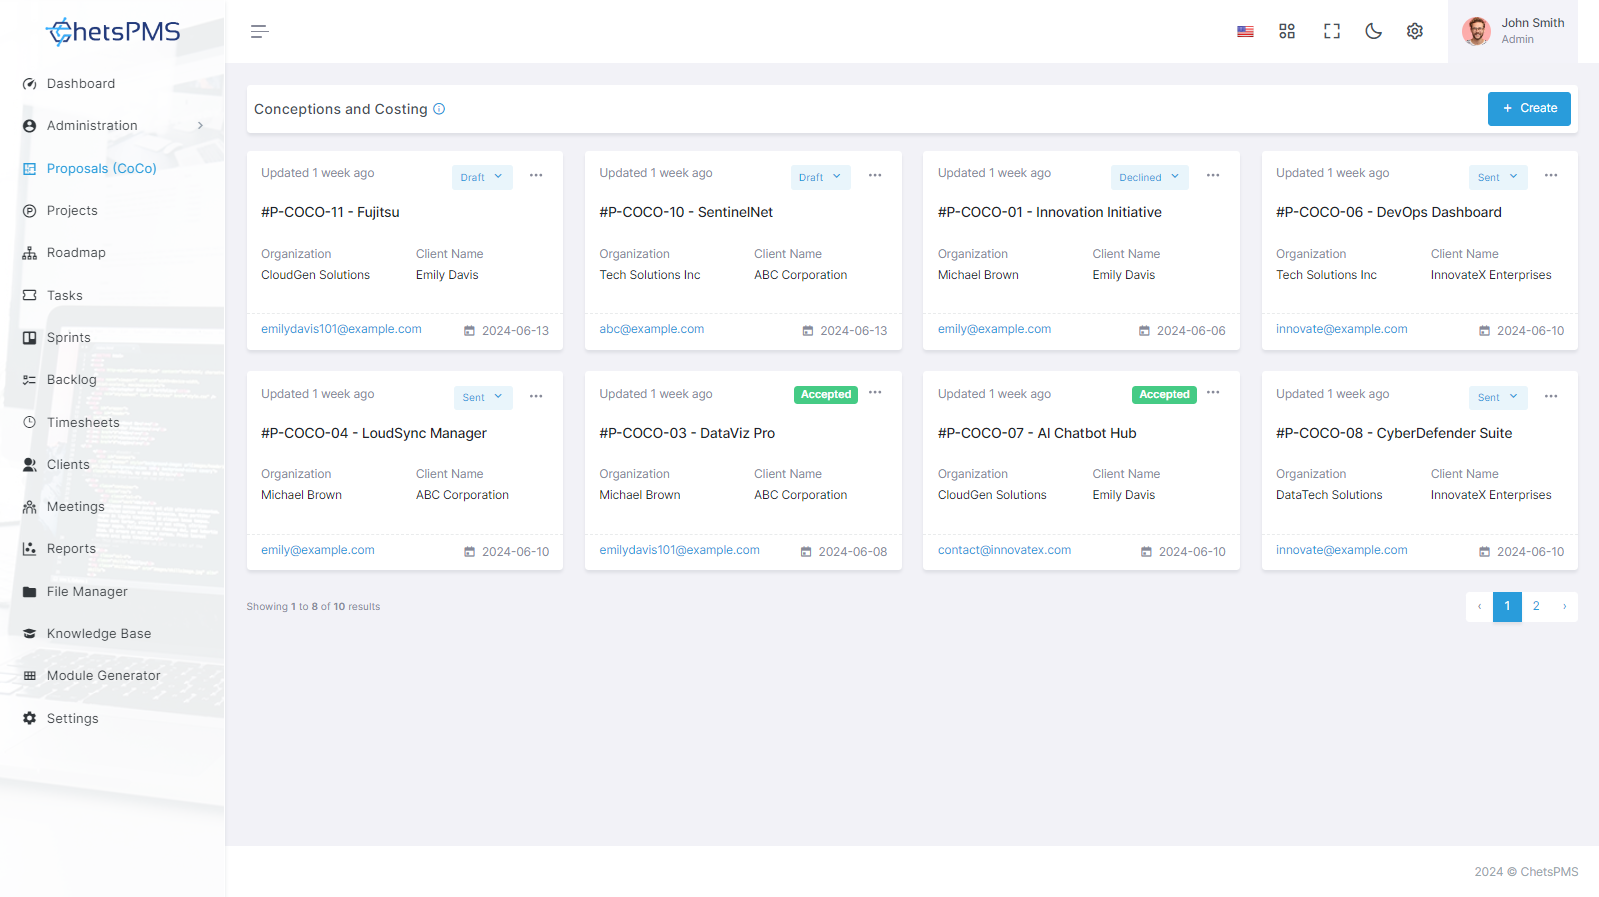Open more options on the Fujitsu card
1599x897 pixels.
[x=536, y=176]
